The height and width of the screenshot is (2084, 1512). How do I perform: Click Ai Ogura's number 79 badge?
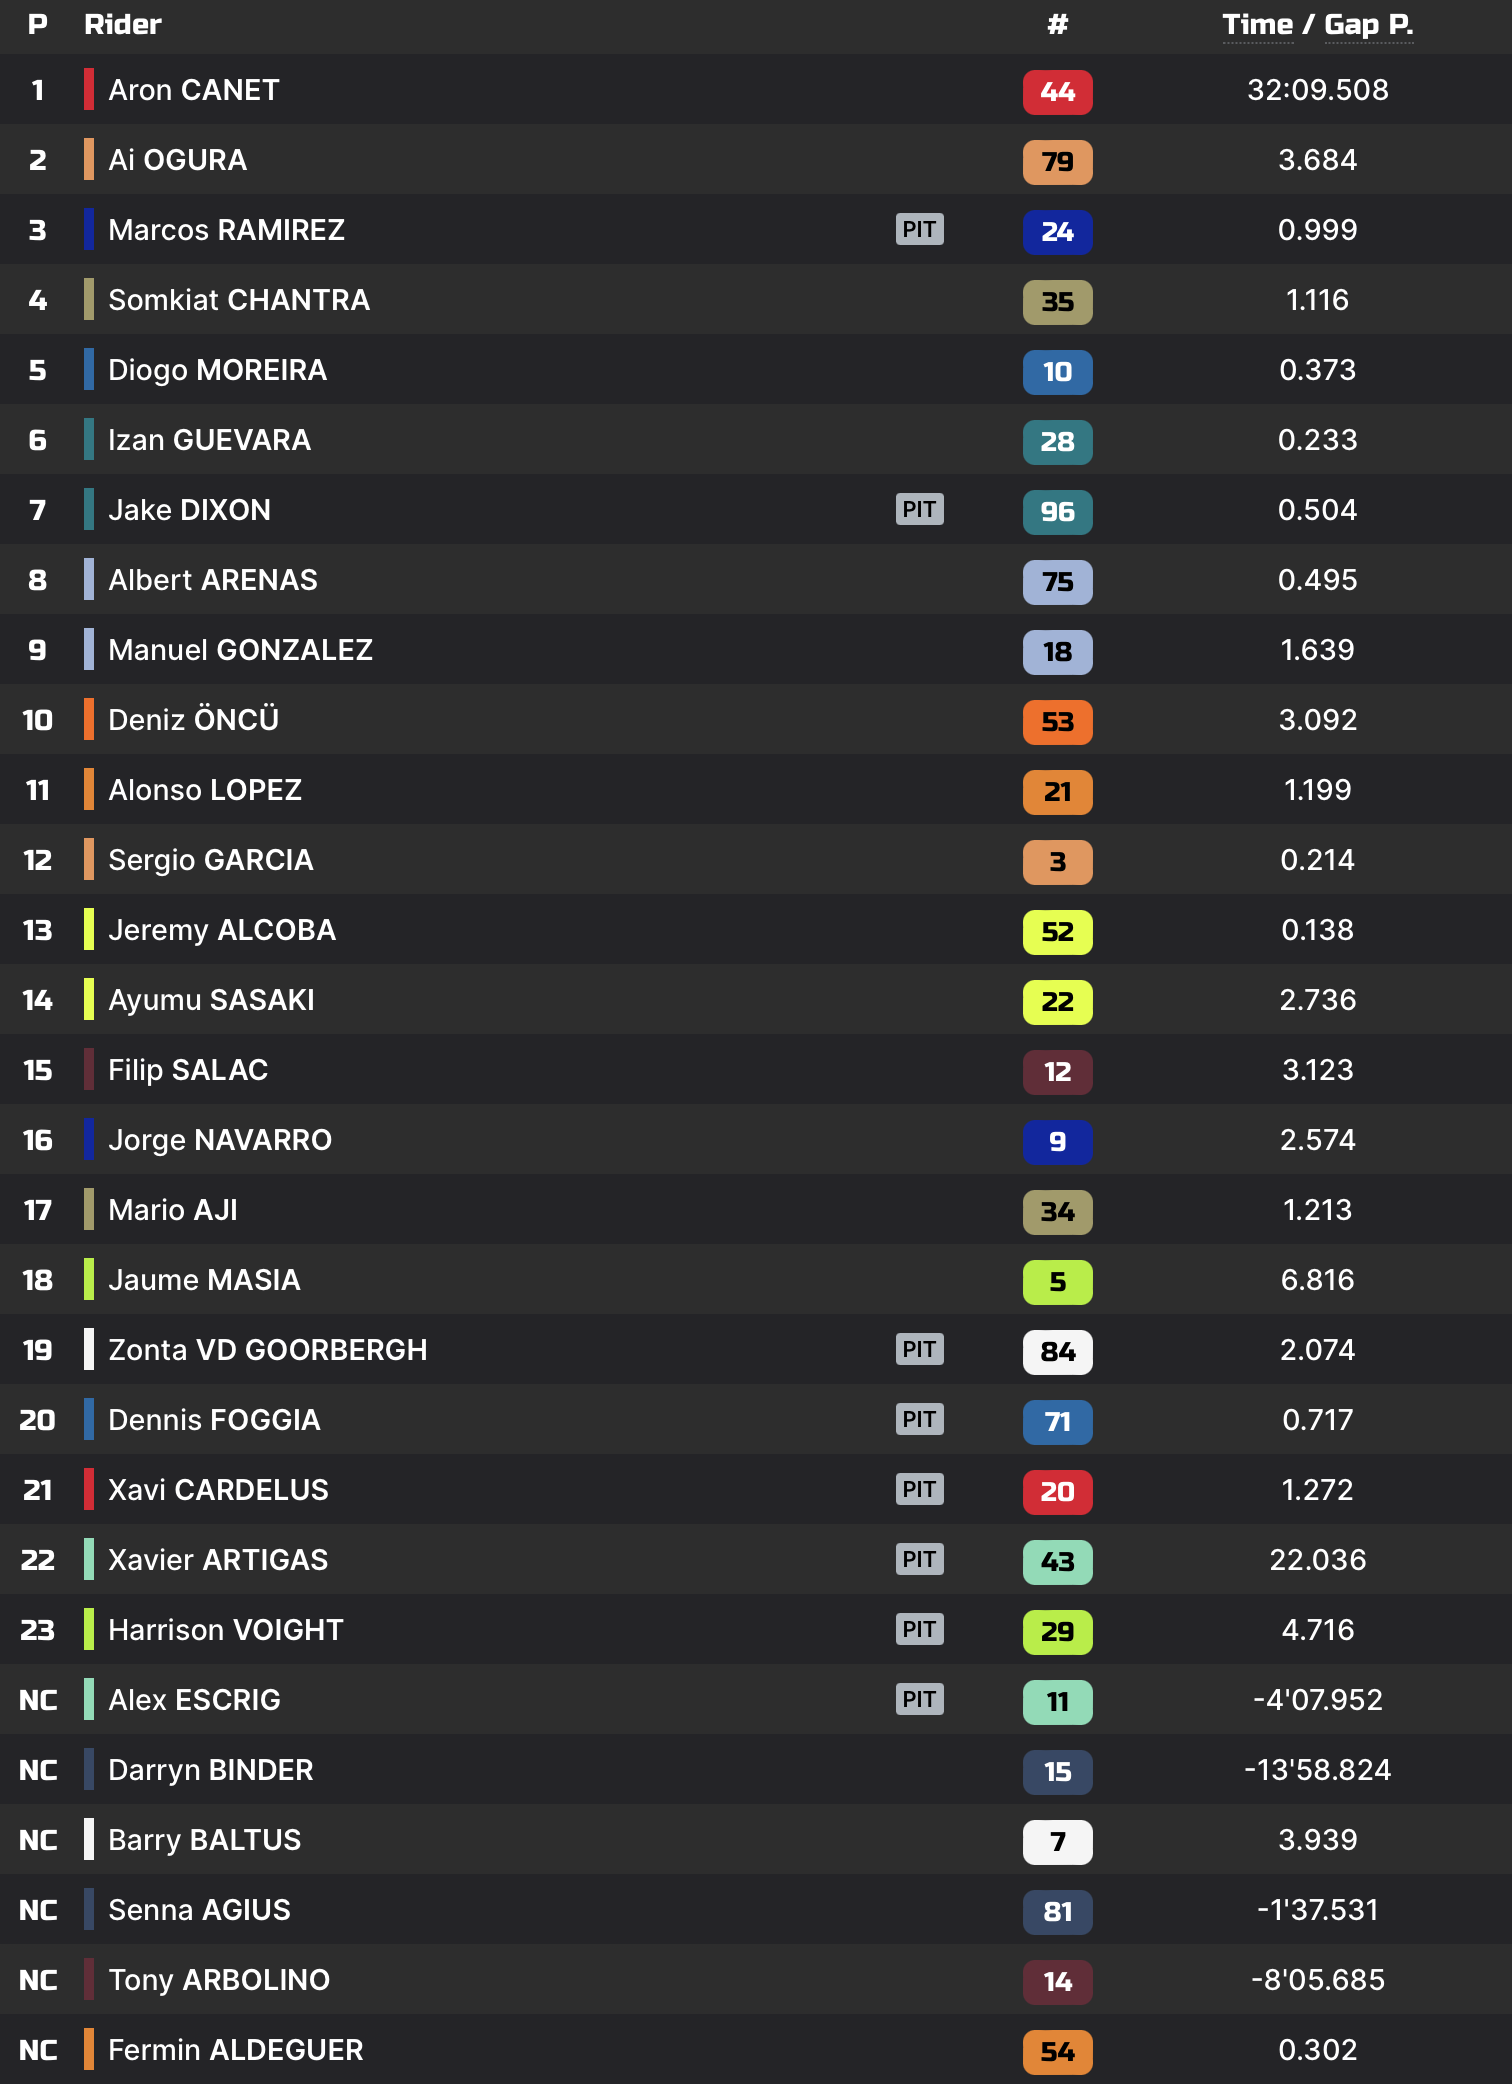[1057, 162]
